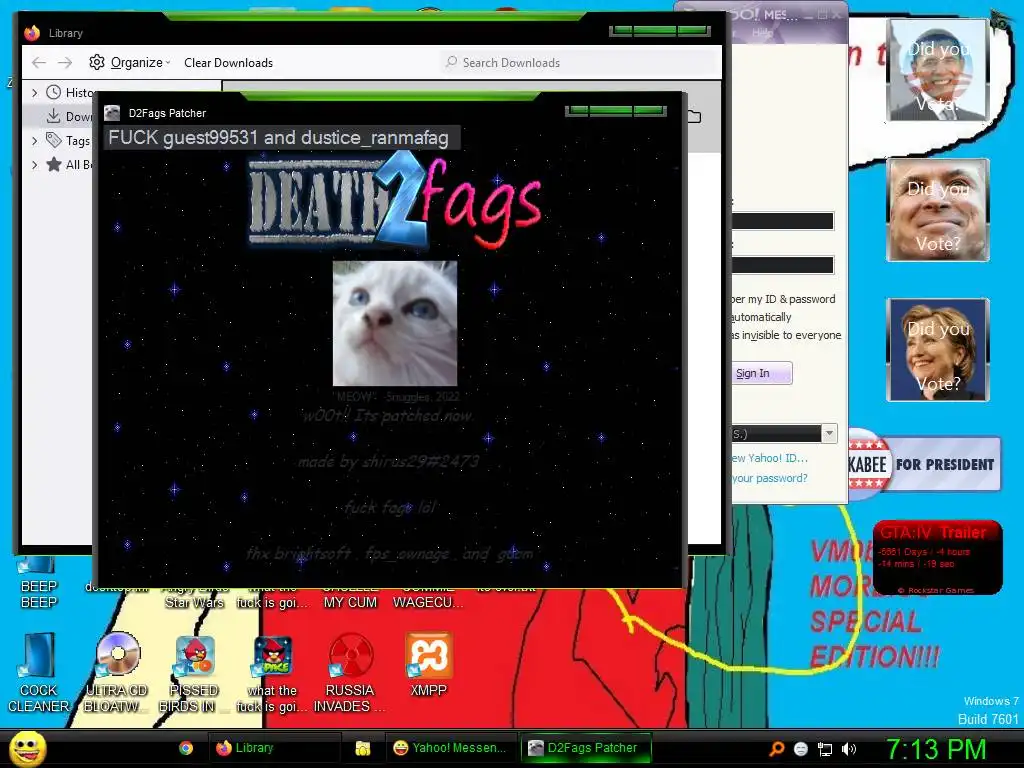The height and width of the screenshot is (768, 1024).
Task: Select the PISSED BIRDS Angry Birds Rio shortcut
Action: coord(194,673)
